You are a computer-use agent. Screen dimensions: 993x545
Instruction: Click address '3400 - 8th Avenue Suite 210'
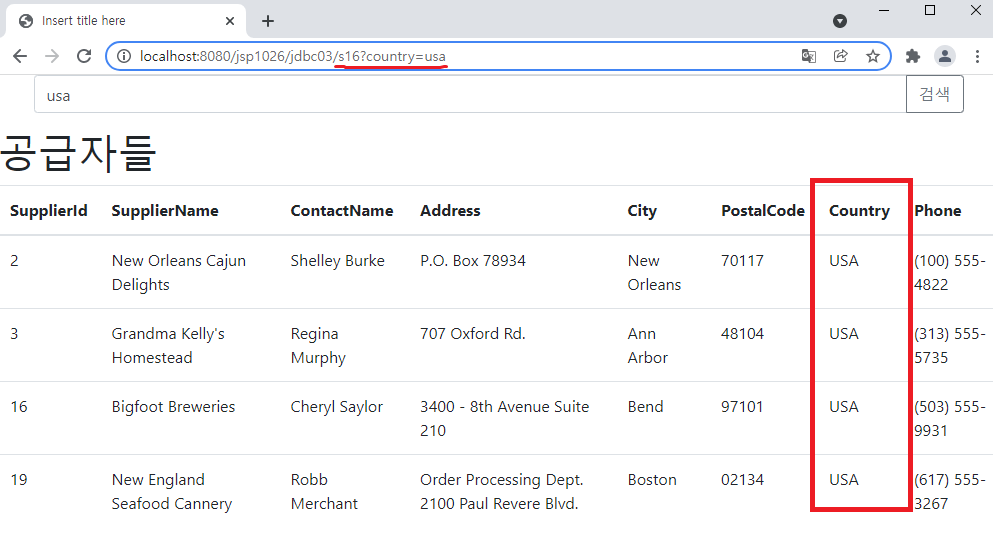tap(505, 418)
